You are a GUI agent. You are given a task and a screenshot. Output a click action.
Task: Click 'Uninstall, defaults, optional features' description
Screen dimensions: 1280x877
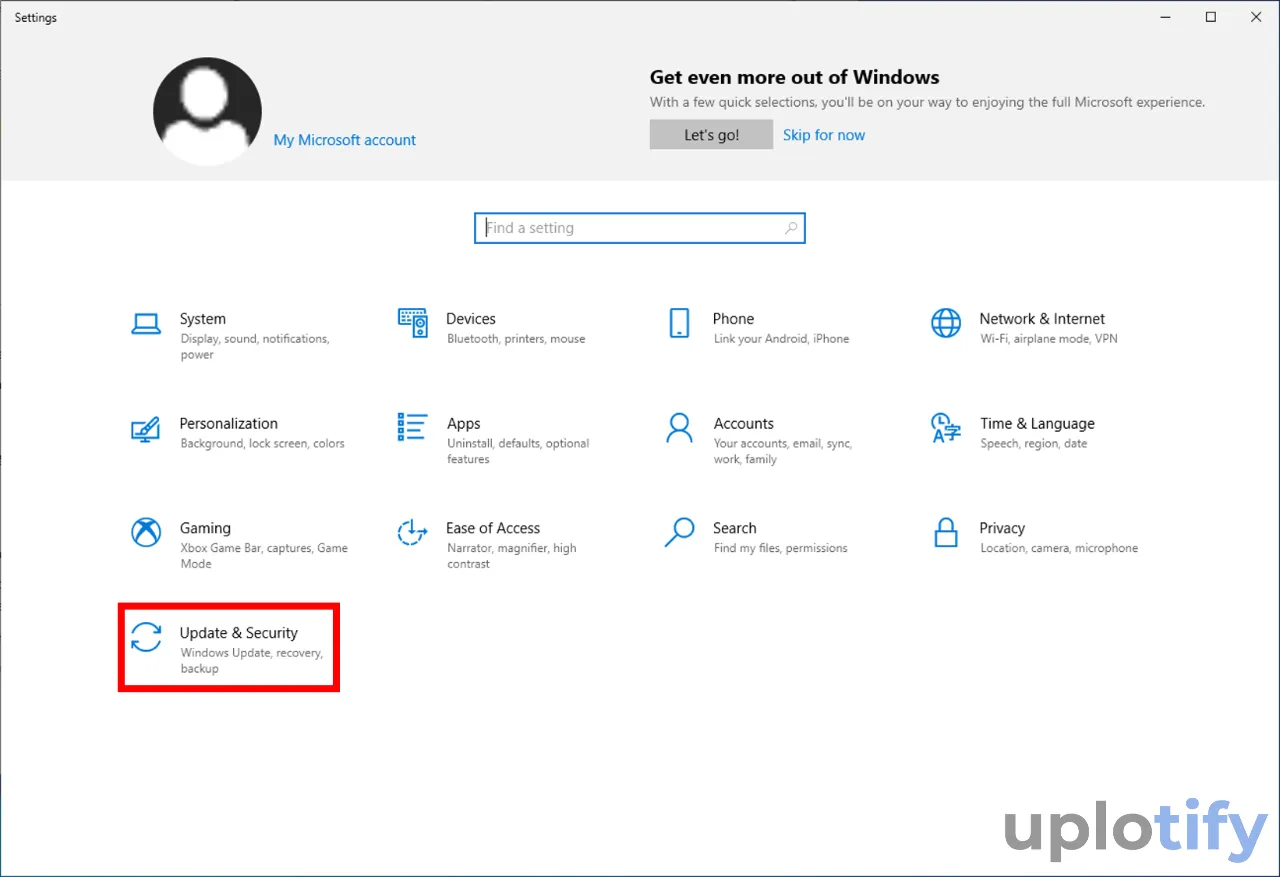click(x=518, y=451)
